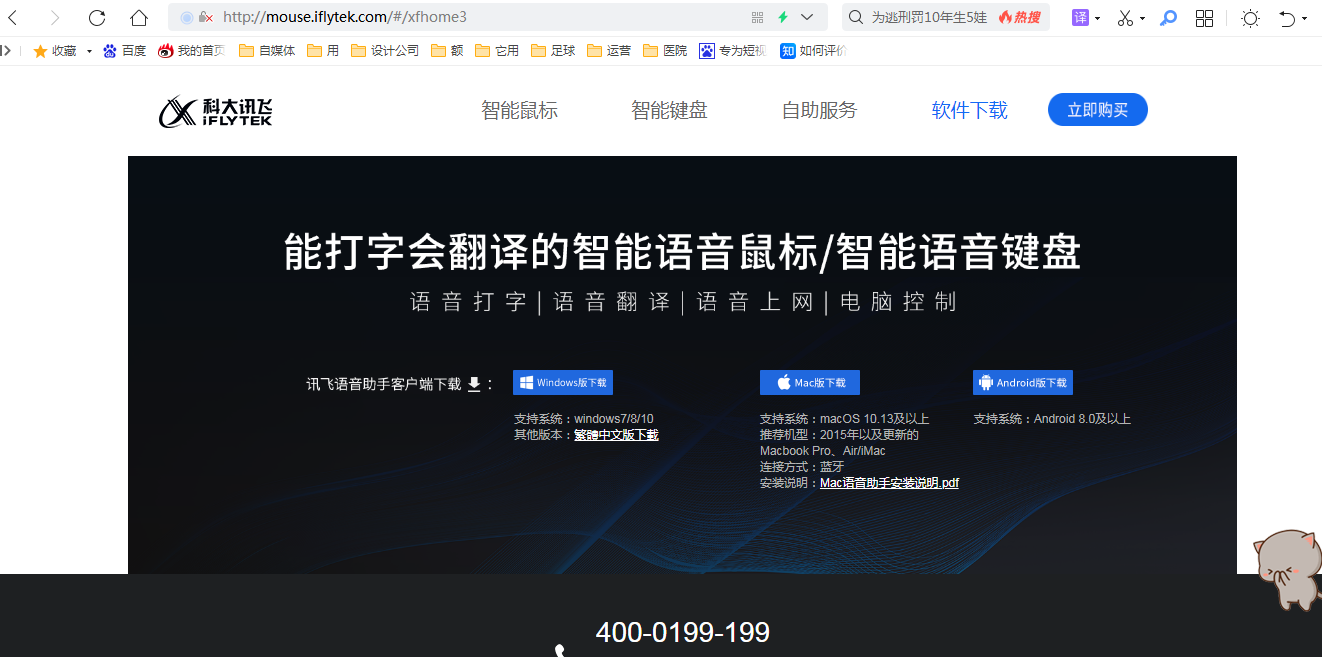Expand the screenshot options dropdown arrow

(1142, 18)
